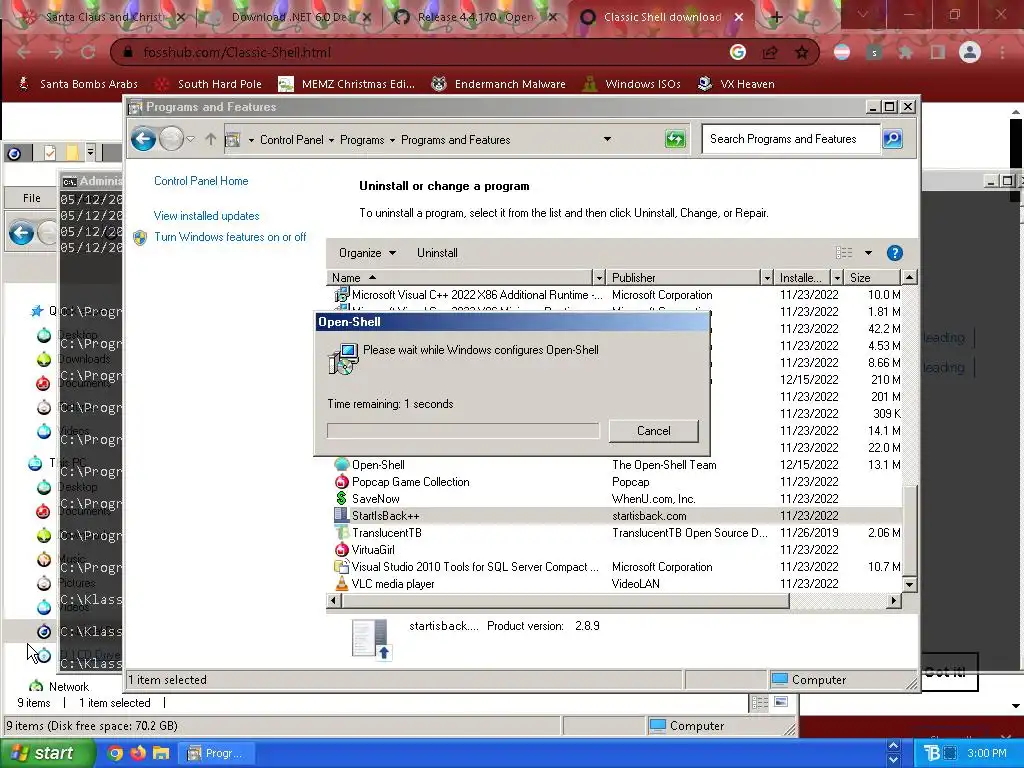Viewport: 1024px width, 768px height.
Task: Go up one level with the up arrow
Action: click(x=210, y=139)
